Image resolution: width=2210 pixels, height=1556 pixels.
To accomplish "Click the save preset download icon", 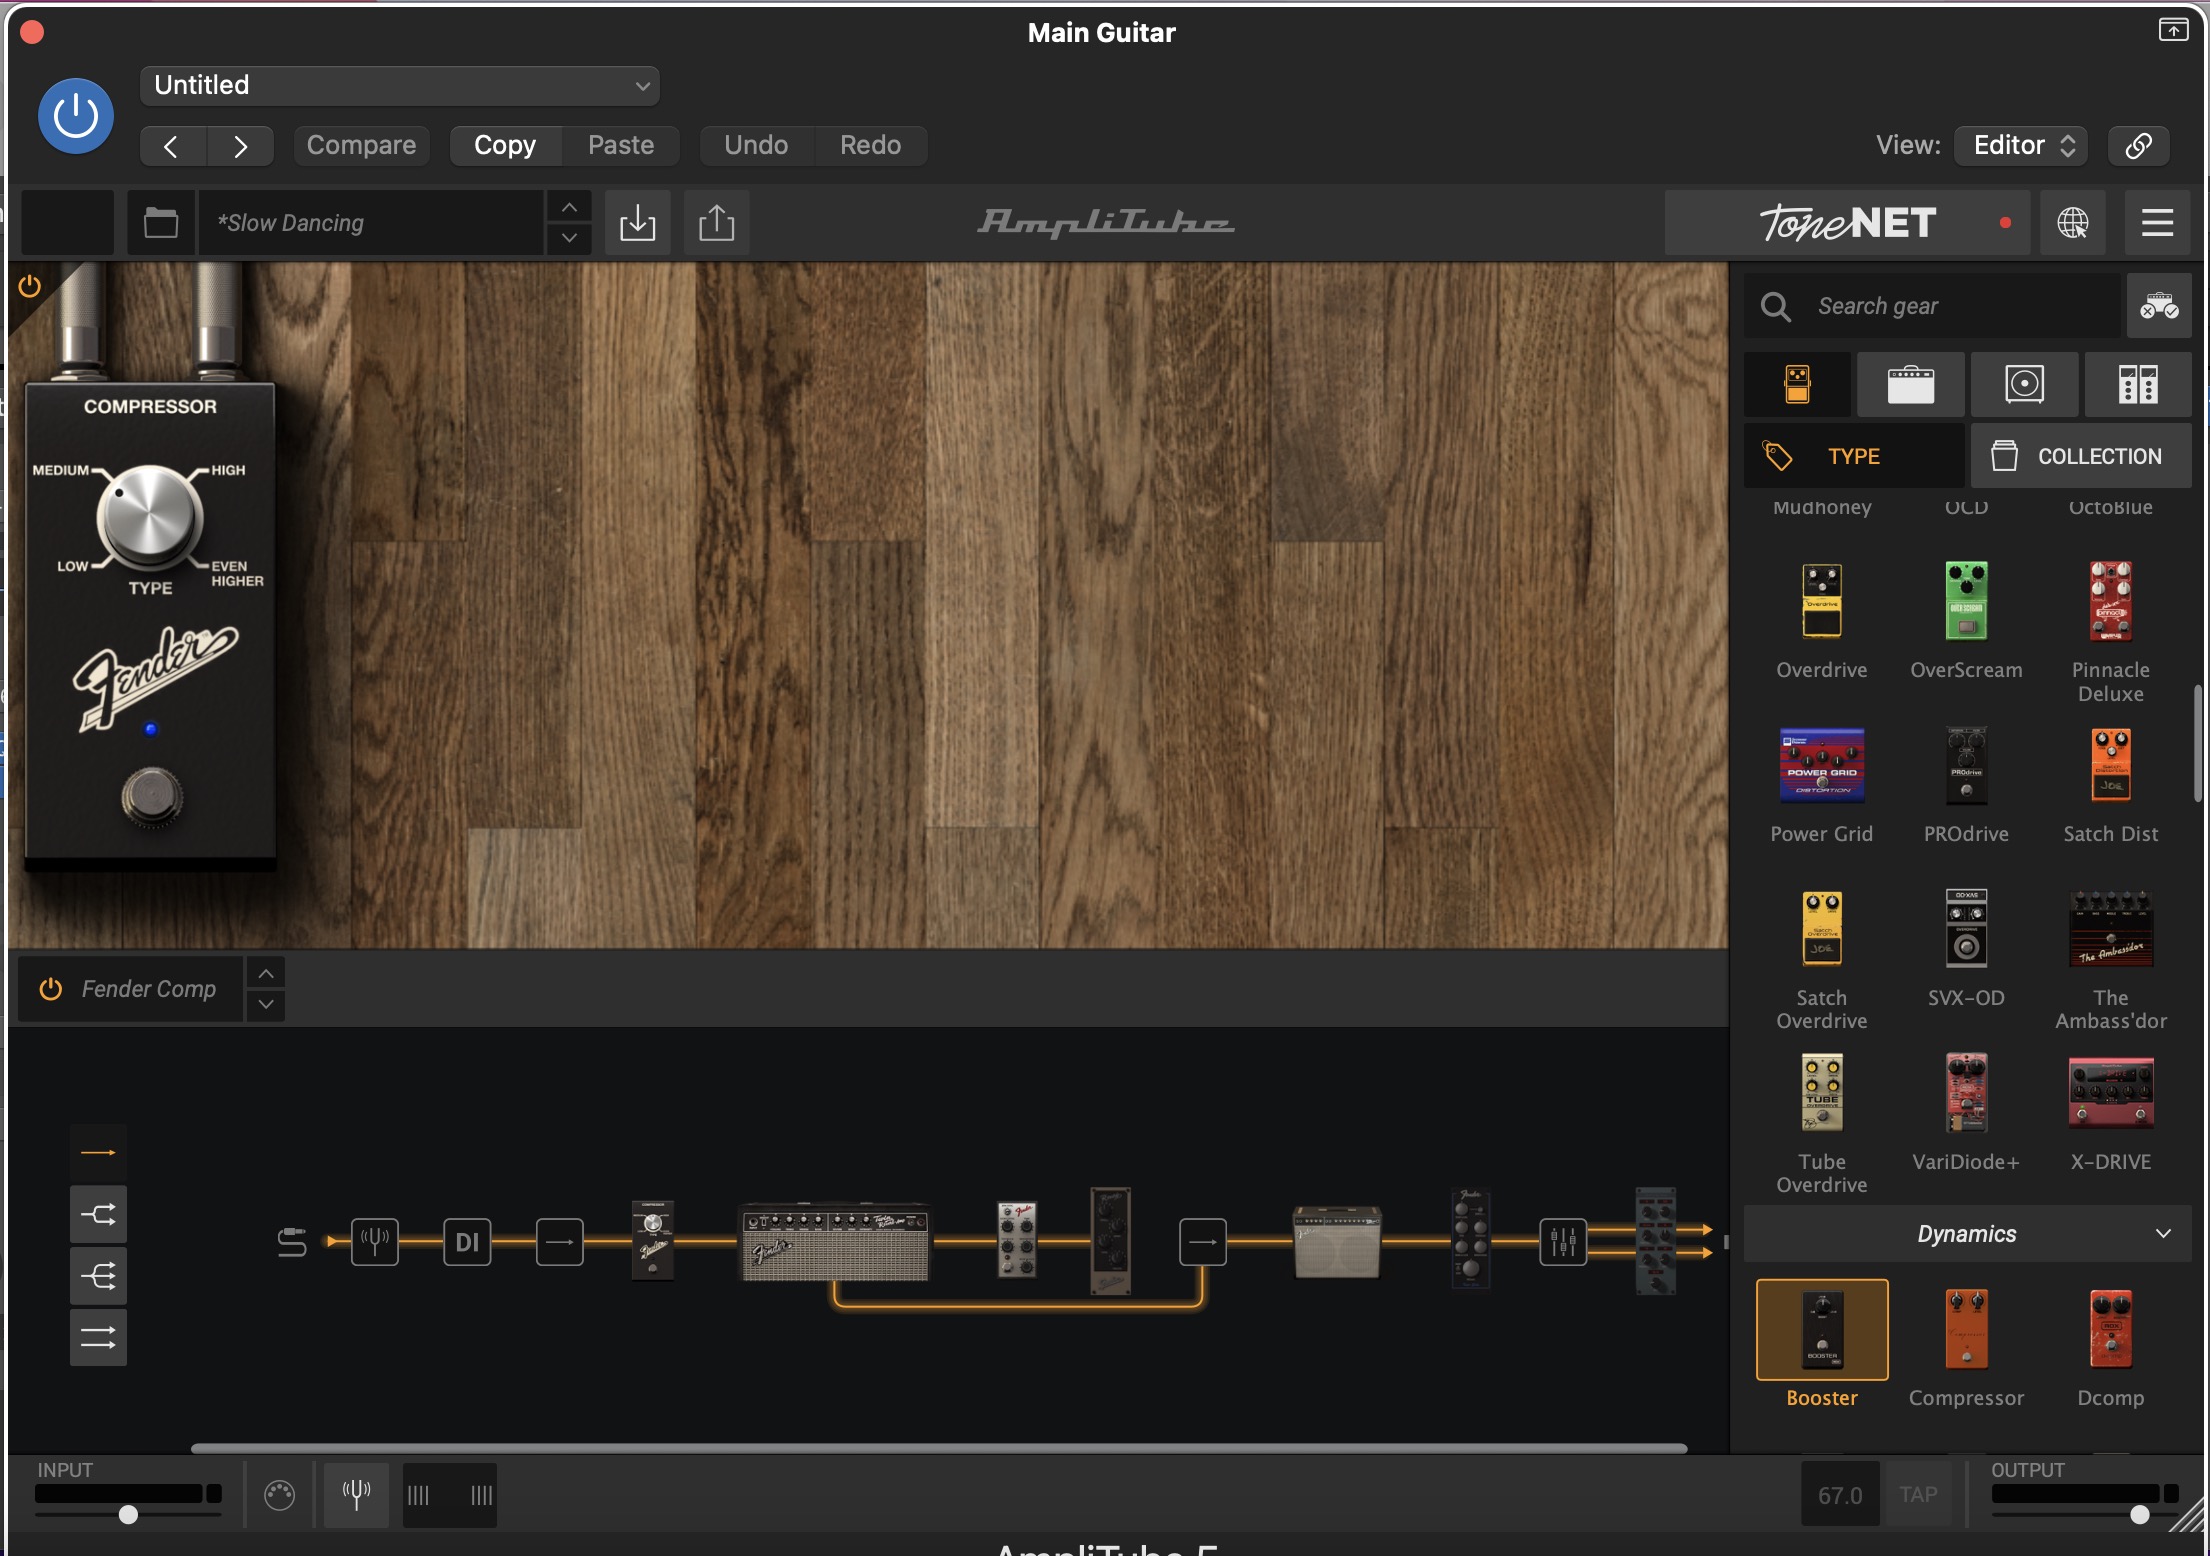I will (x=637, y=222).
